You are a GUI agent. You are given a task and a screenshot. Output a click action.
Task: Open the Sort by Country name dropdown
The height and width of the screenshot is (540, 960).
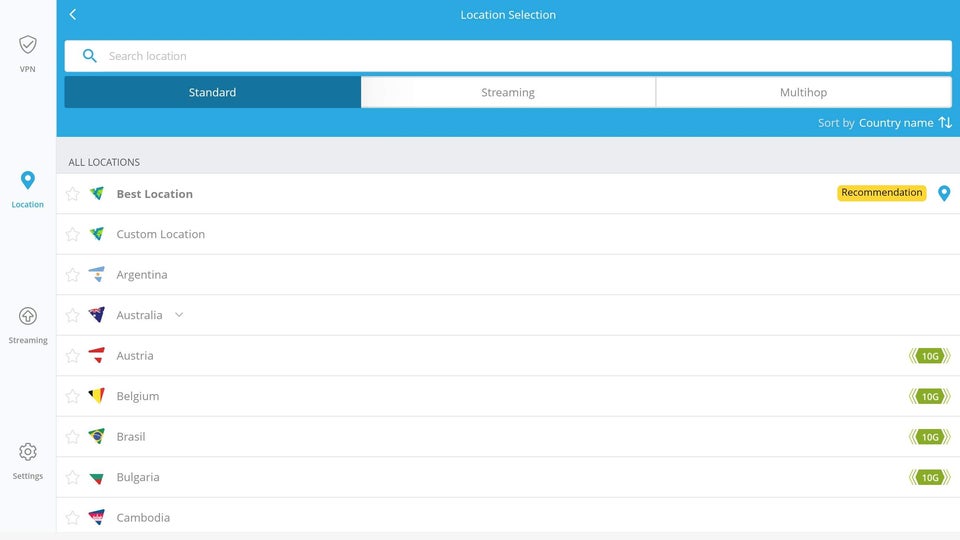[x=895, y=123]
